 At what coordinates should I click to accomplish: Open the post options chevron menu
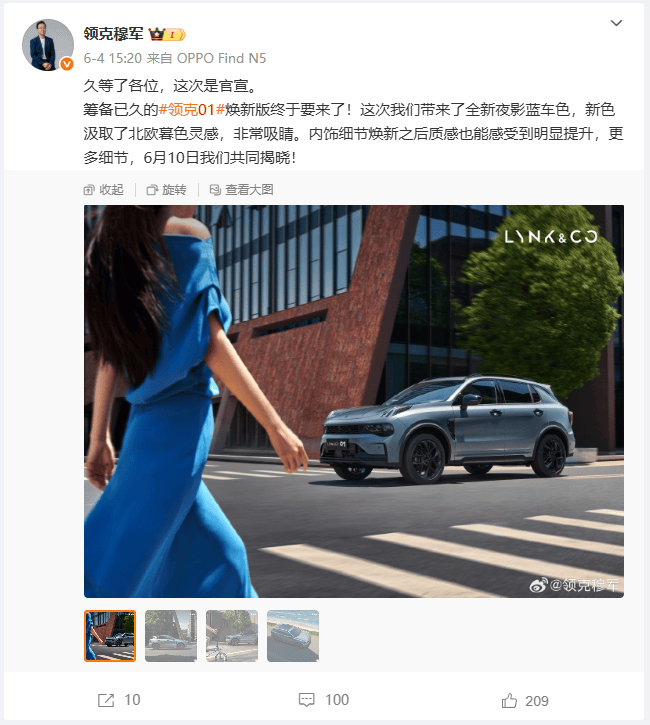click(616, 23)
